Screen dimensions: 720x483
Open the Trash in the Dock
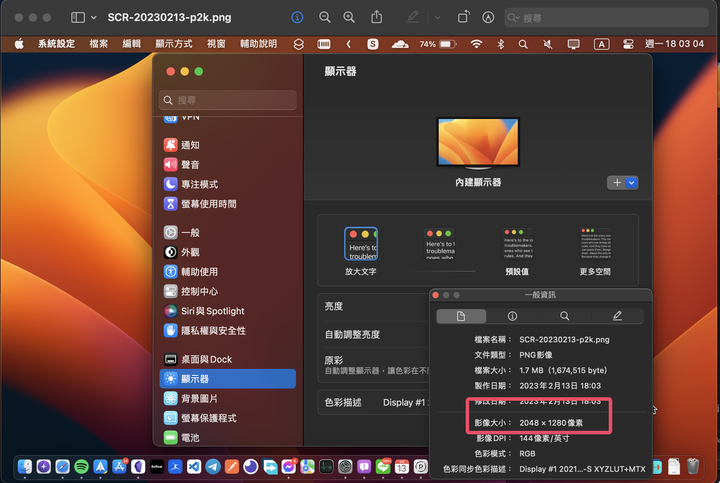click(693, 466)
